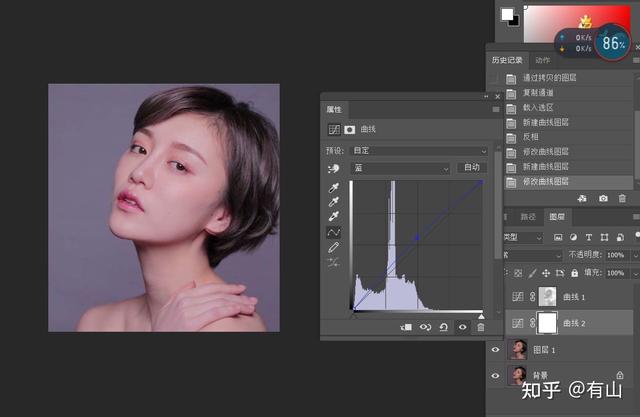Pick a color in the red color field

pos(577,24)
